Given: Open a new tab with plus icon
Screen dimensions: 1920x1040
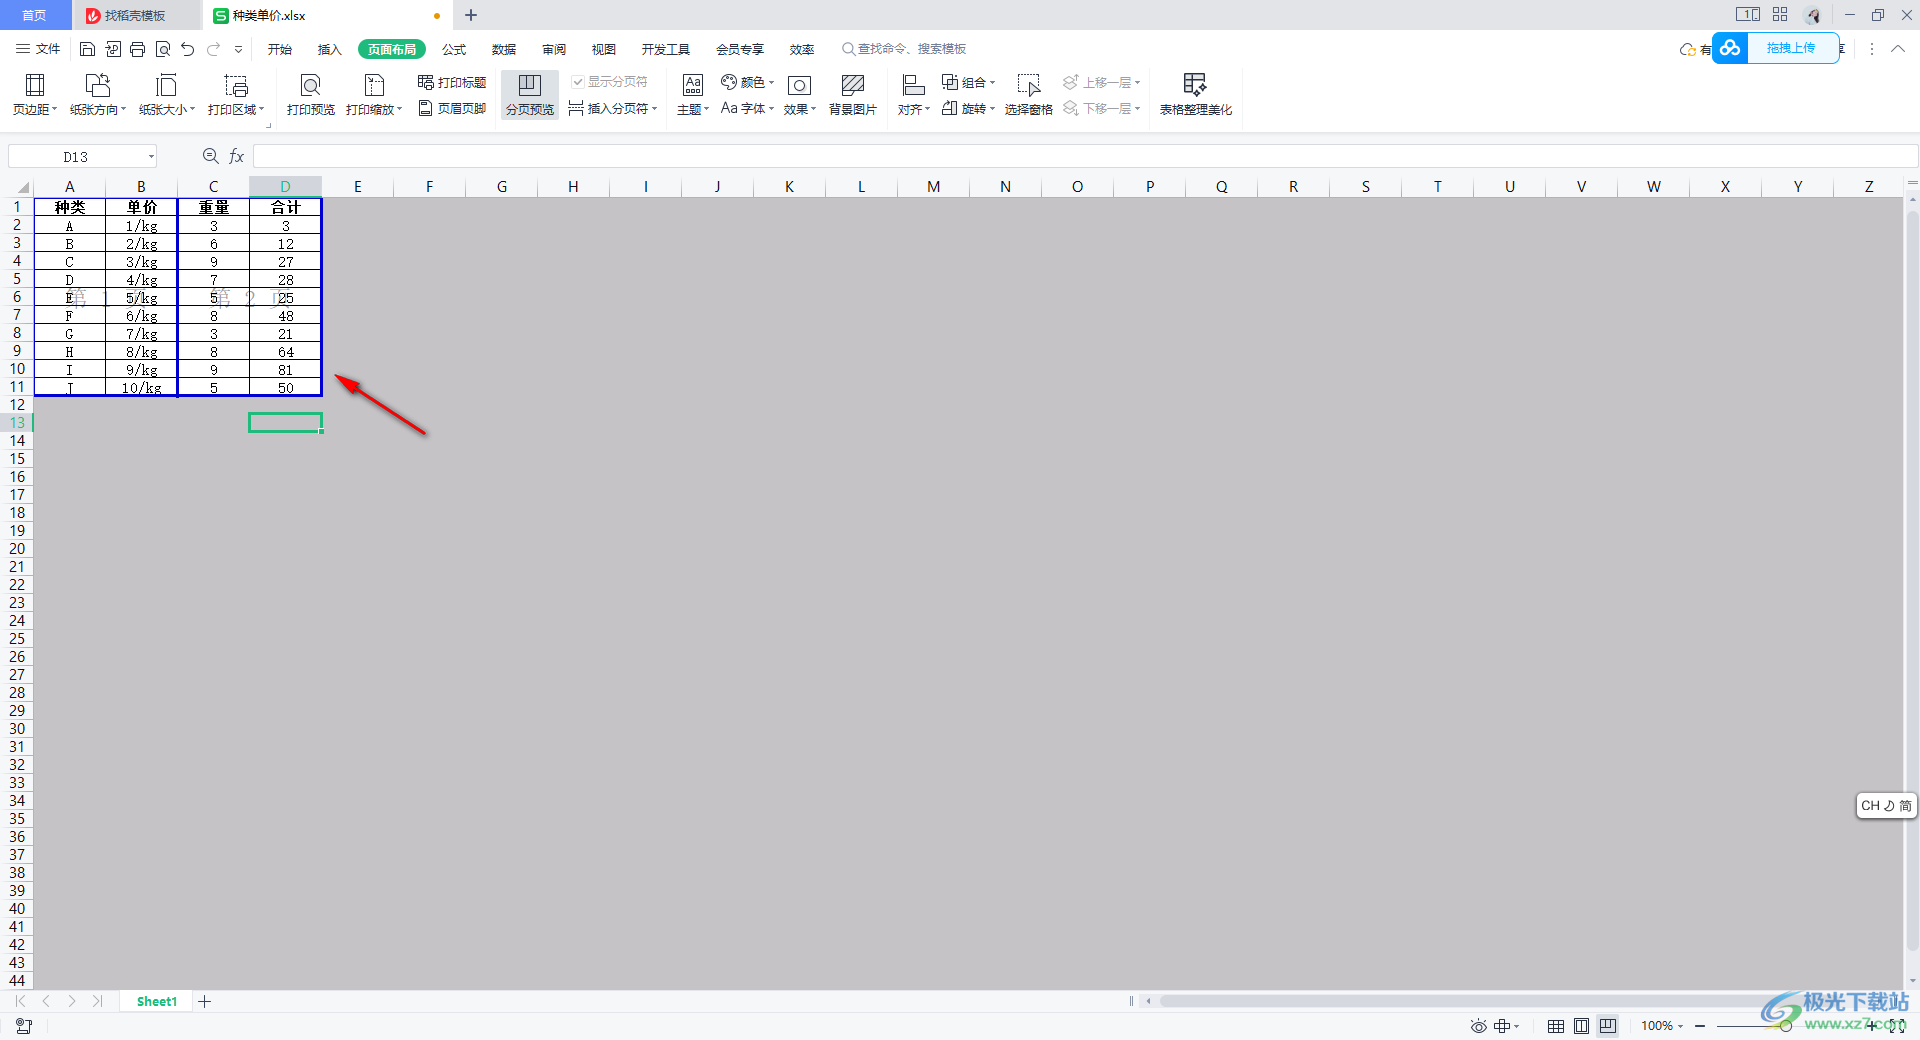Looking at the screenshot, I should tap(471, 15).
